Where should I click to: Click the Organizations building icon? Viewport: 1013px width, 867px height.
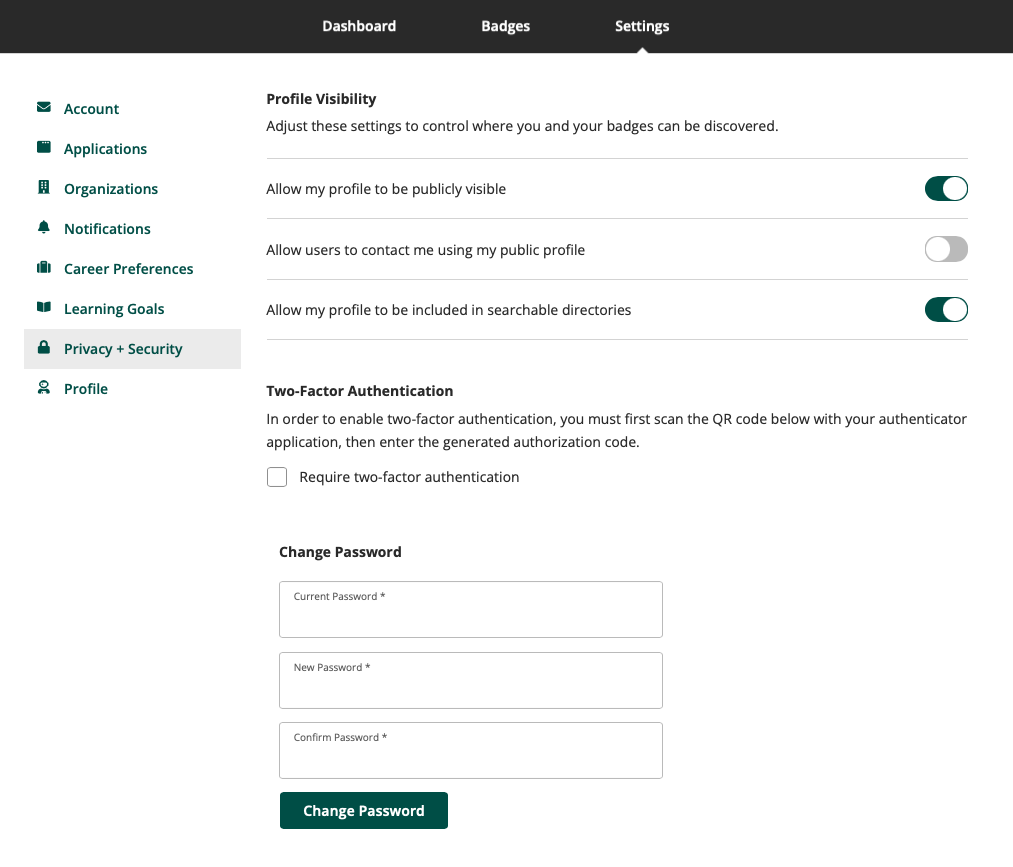click(x=44, y=187)
